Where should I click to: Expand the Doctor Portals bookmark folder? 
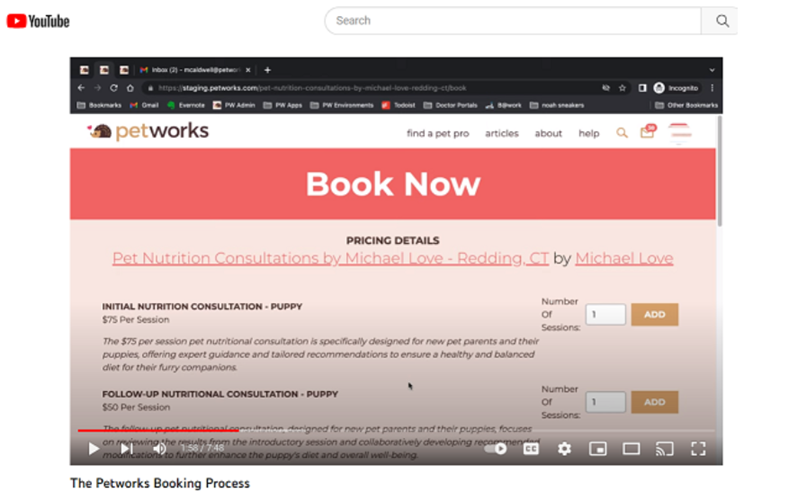tap(450, 105)
